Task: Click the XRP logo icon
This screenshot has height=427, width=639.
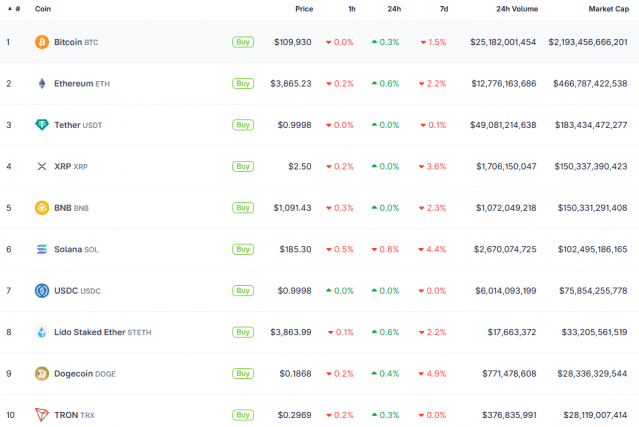Action: (42, 166)
